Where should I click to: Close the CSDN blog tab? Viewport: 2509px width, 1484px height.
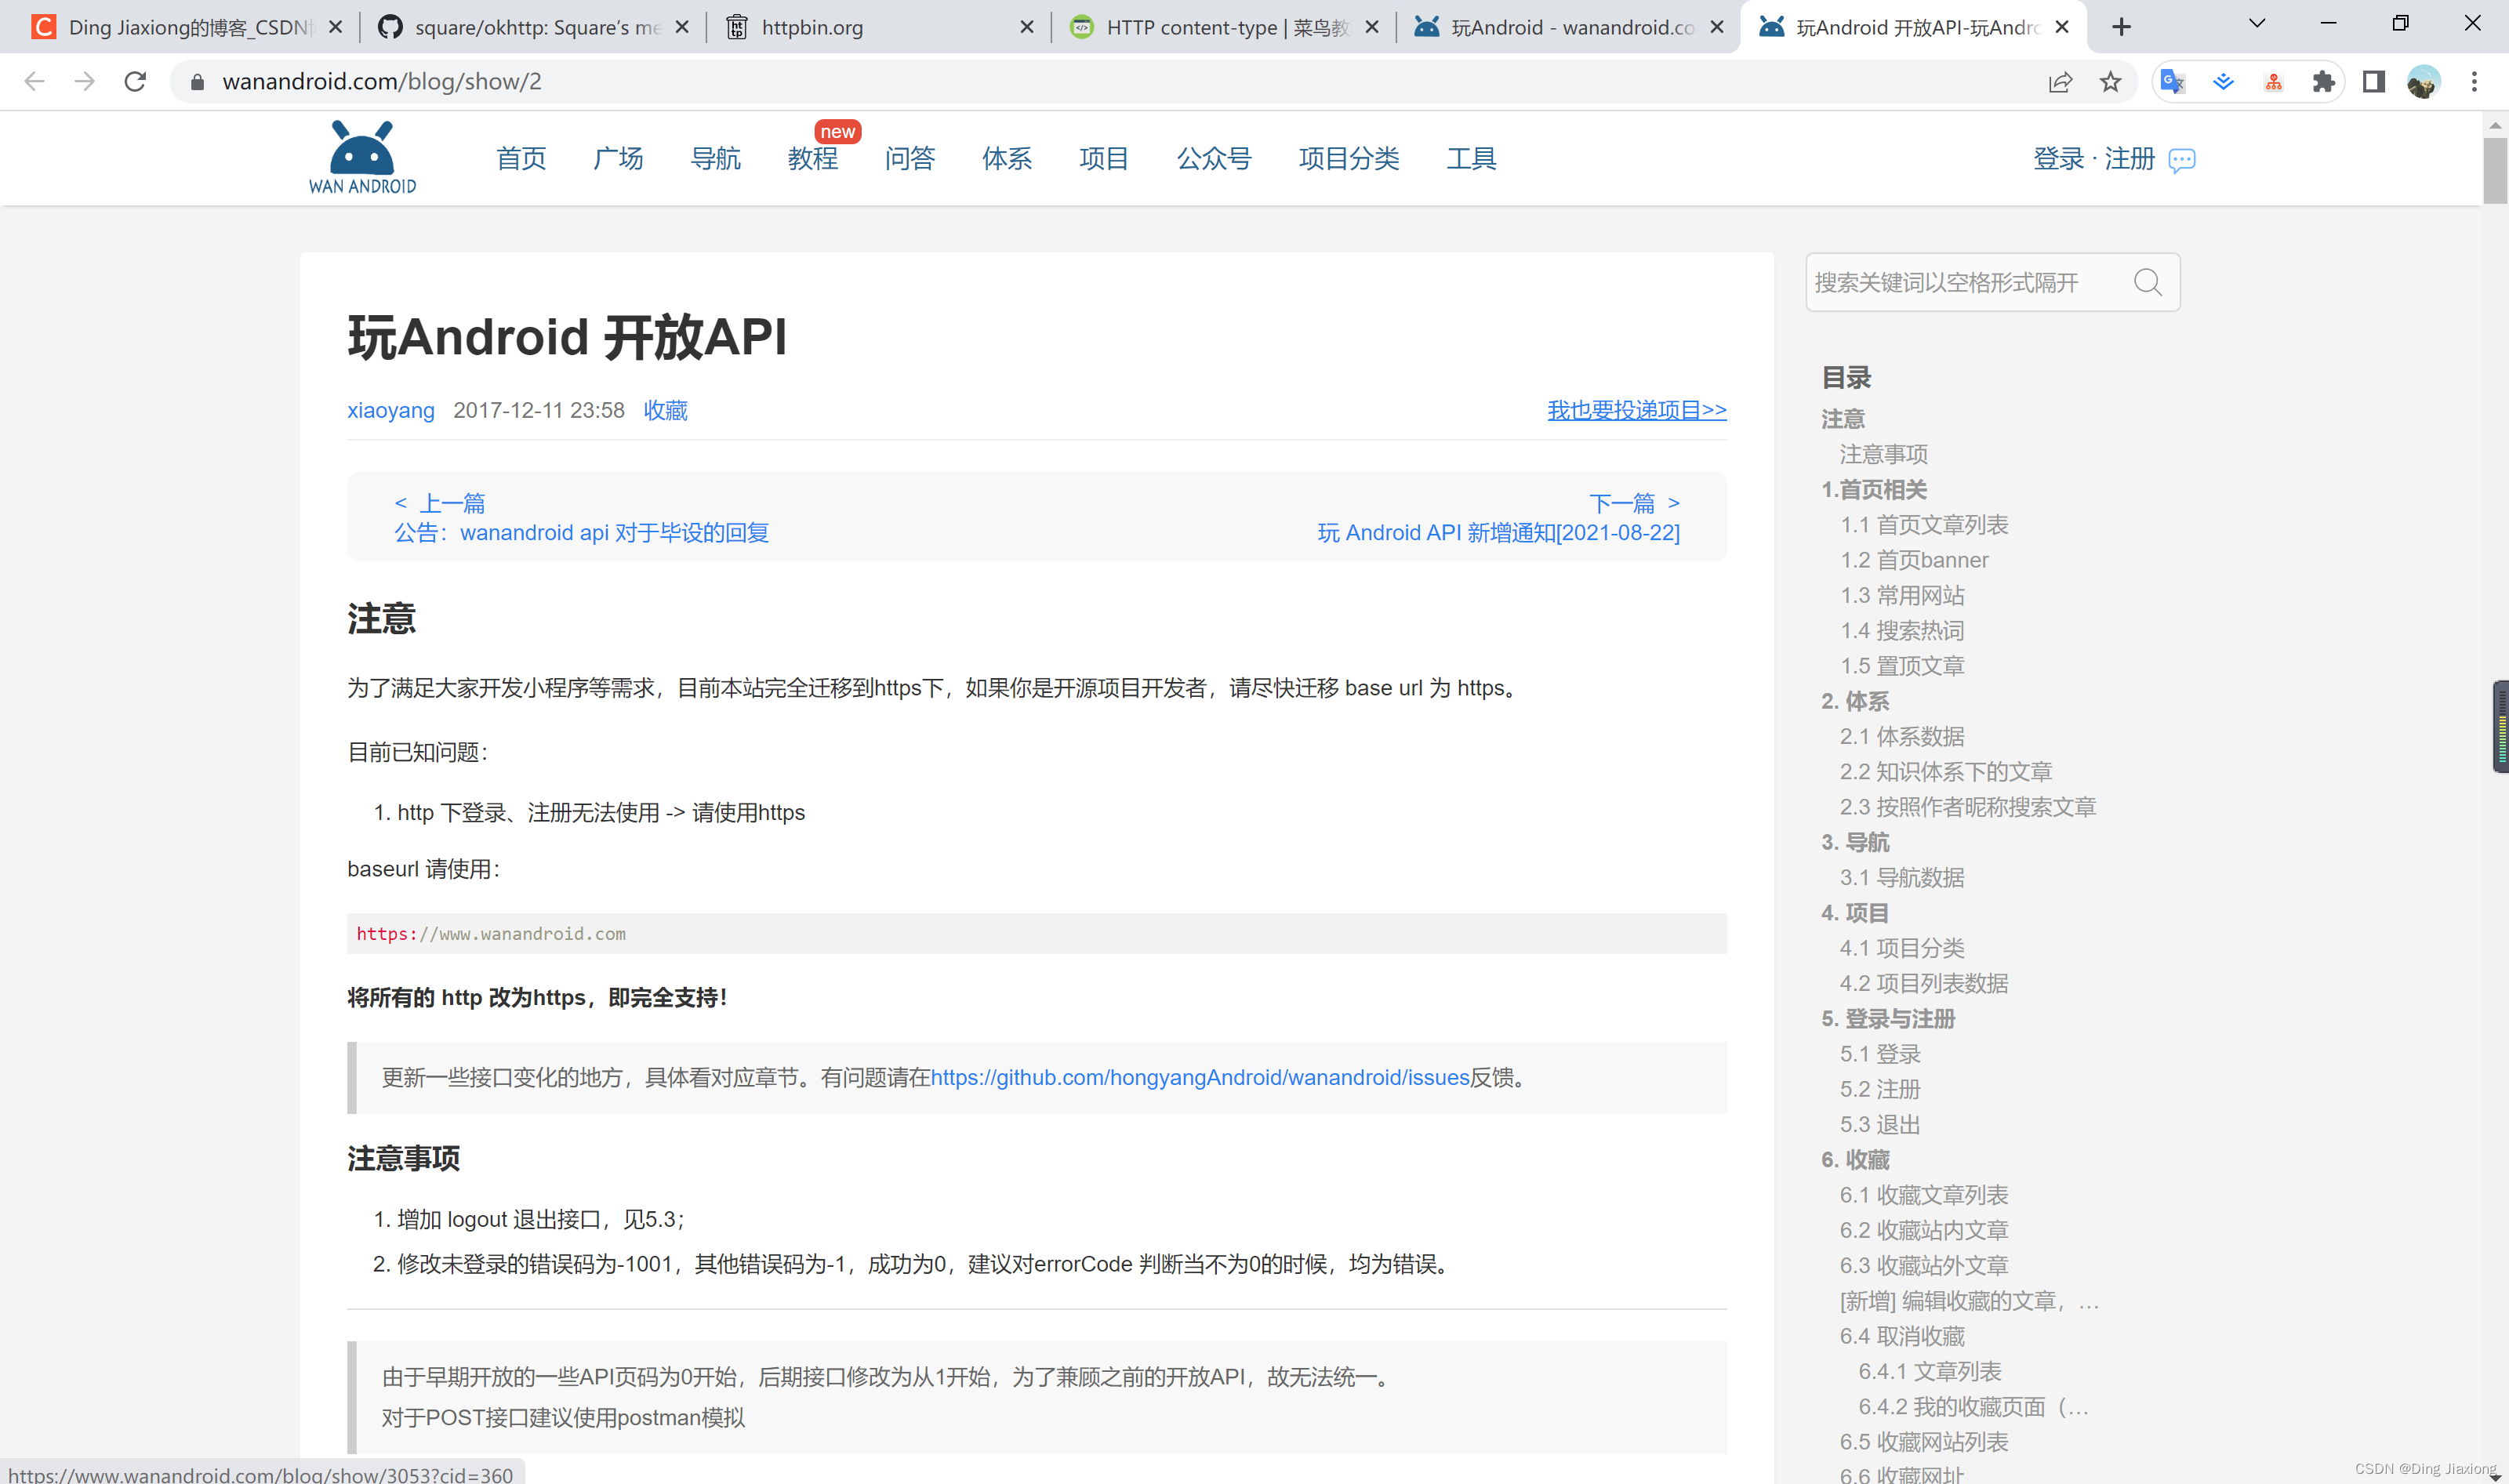pyautogui.click(x=336, y=27)
